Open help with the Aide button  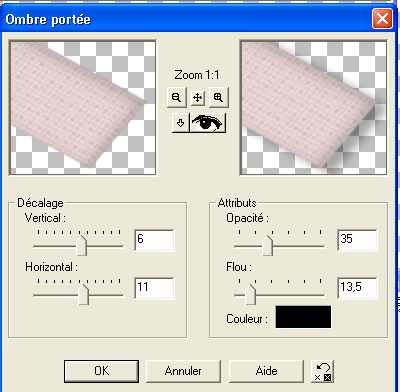[x=266, y=371]
